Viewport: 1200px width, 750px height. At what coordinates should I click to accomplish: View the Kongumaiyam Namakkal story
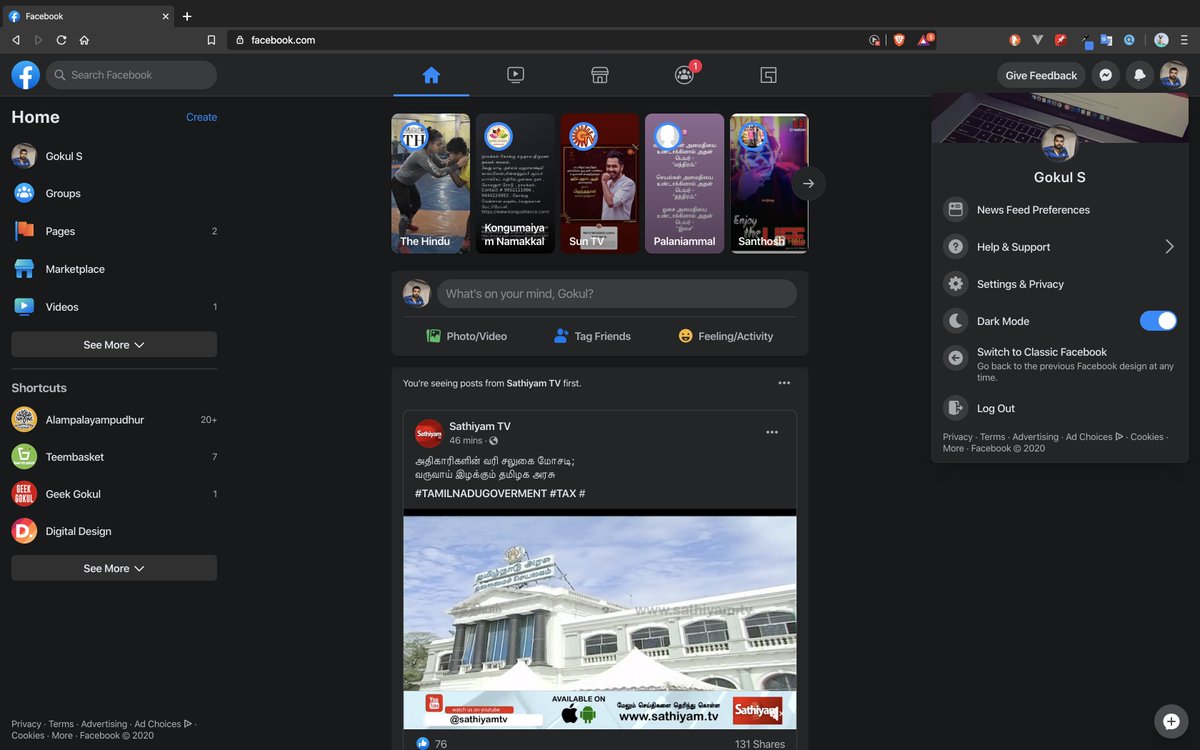(x=515, y=183)
